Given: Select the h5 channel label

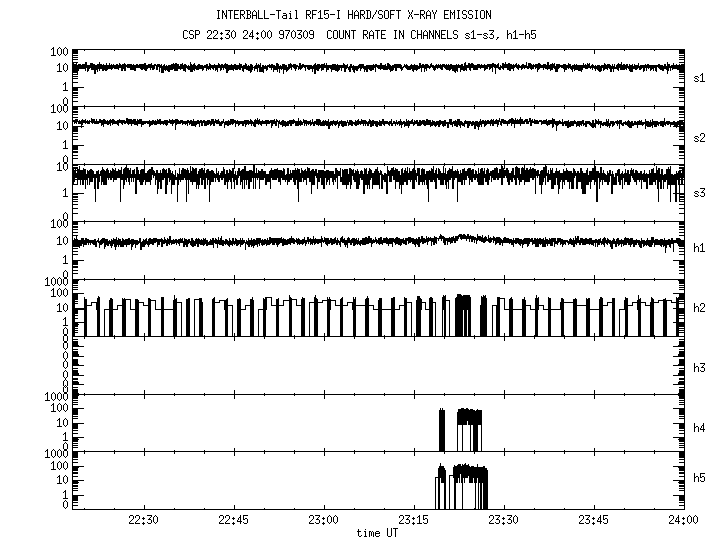Looking at the screenshot, I should tap(700, 478).
